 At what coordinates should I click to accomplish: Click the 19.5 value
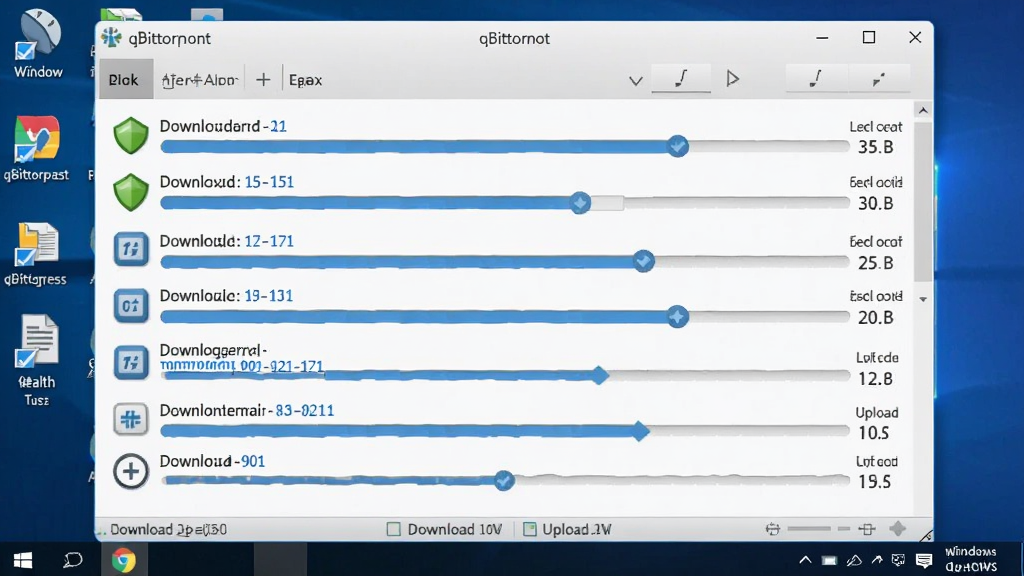[874, 482]
